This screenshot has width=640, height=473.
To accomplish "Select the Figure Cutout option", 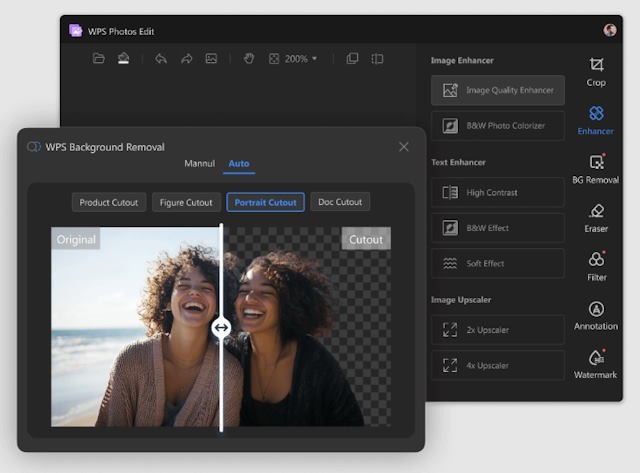I will [x=186, y=202].
